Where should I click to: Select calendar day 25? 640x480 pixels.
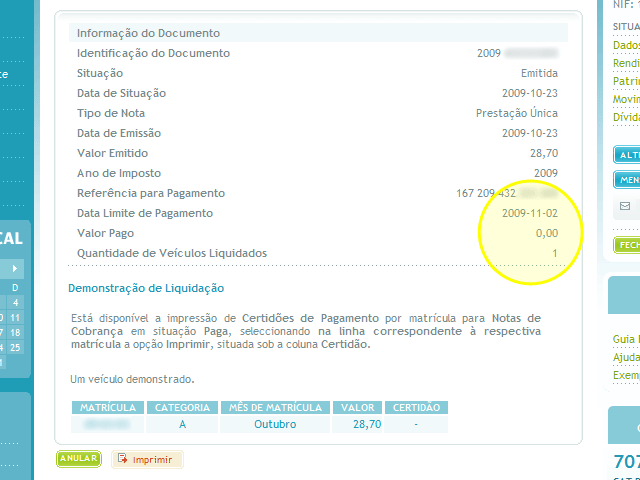(15, 348)
